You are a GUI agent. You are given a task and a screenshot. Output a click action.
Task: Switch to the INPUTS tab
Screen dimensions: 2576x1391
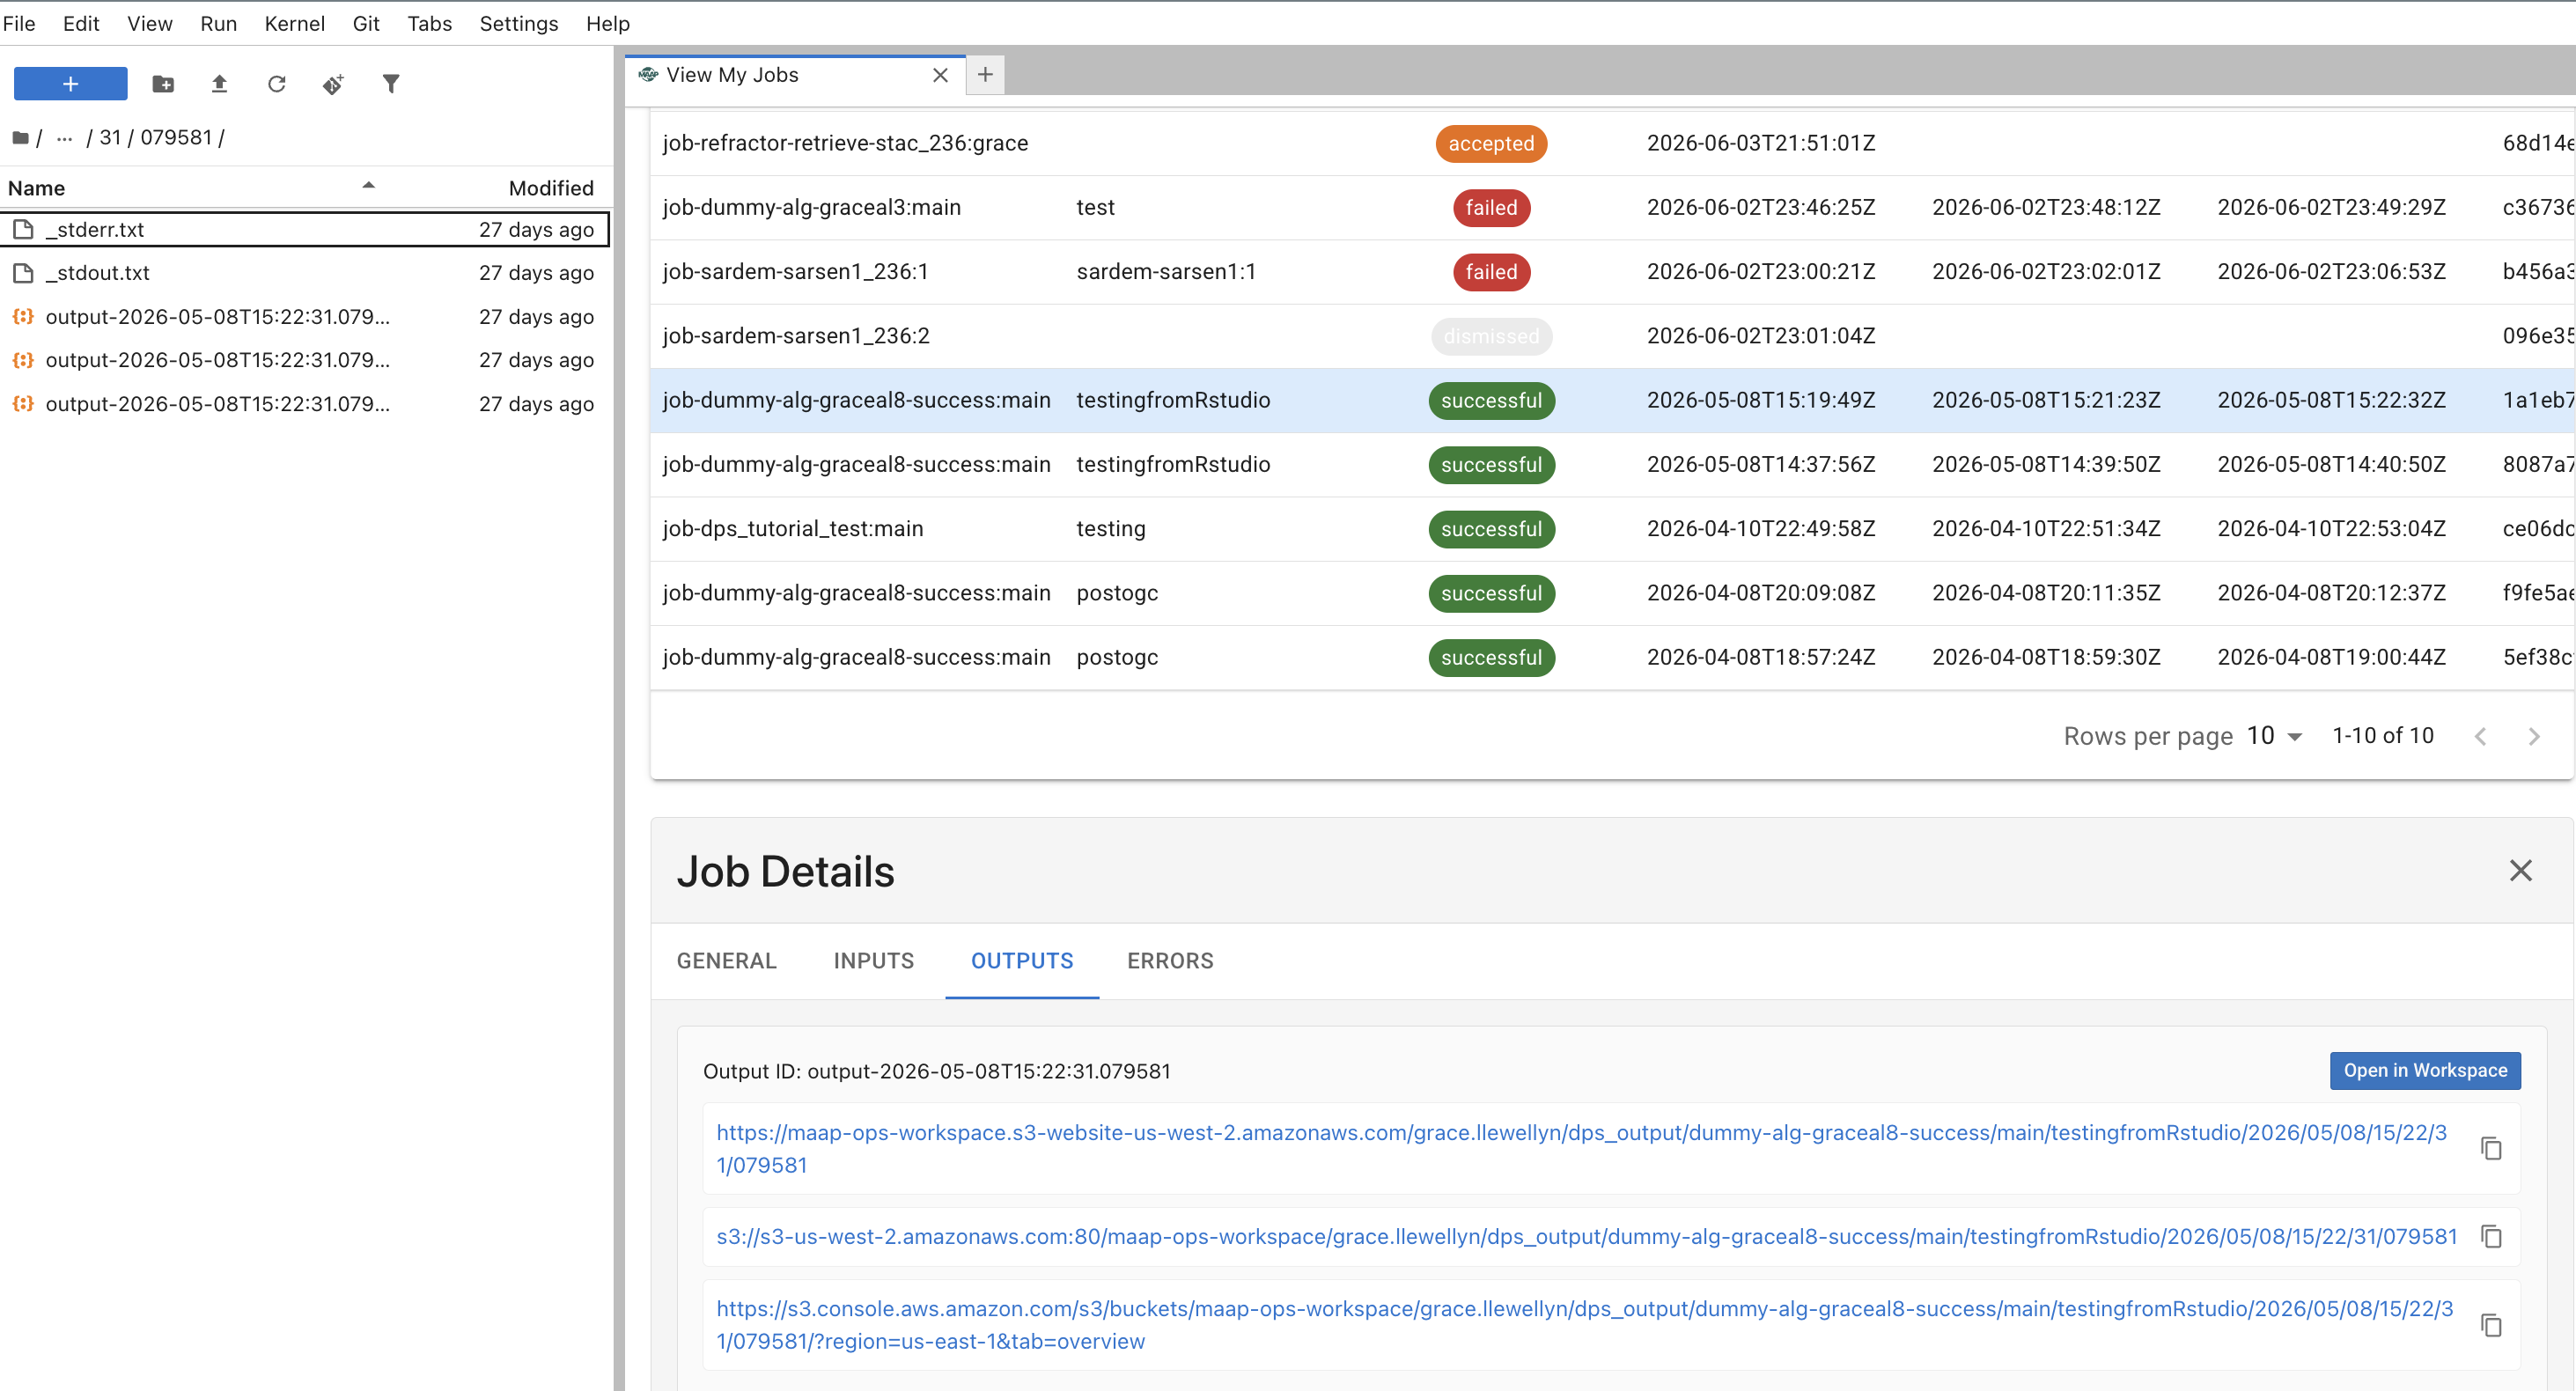(x=873, y=960)
